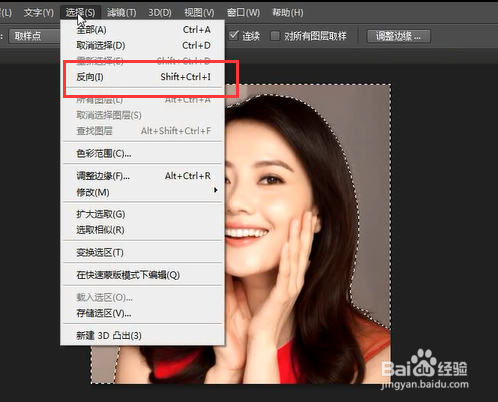Select 在快速蒙版模式下编辑(Q)
Image resolution: width=498 pixels, height=402 pixels.
(x=143, y=275)
